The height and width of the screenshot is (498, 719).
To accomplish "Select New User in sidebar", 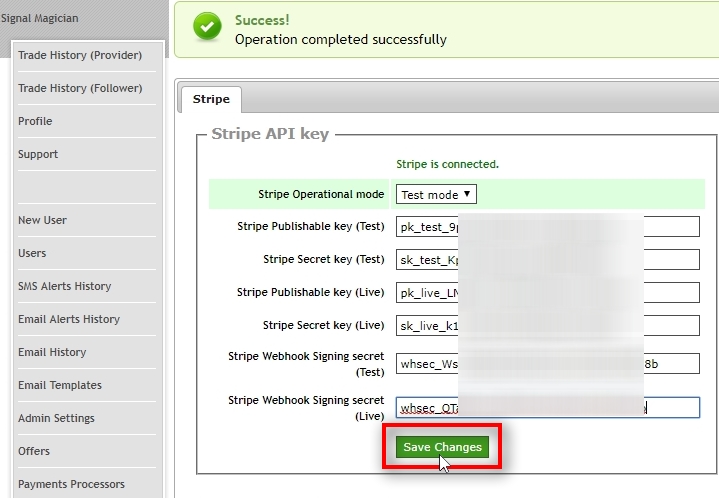I will click(43, 220).
